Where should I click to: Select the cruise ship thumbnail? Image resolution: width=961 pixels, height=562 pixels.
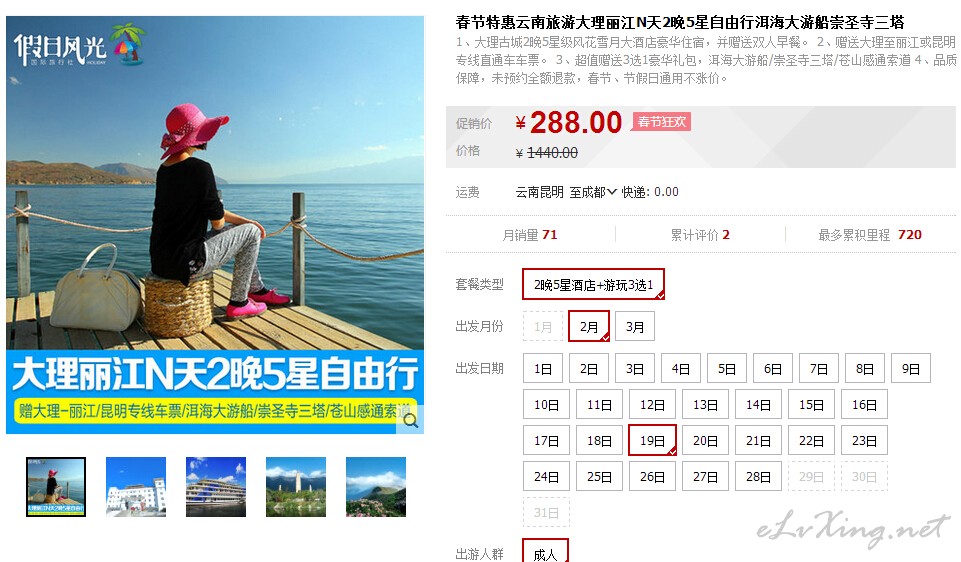click(x=216, y=487)
